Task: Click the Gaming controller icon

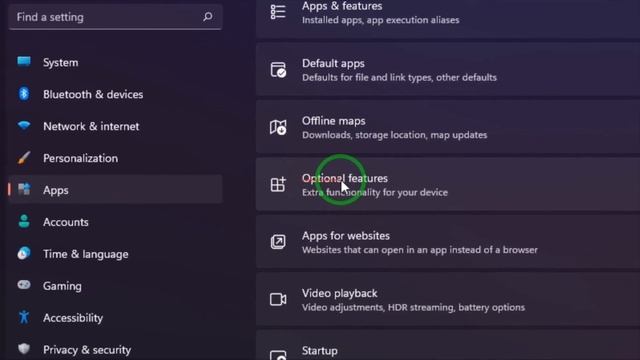Action: point(24,285)
